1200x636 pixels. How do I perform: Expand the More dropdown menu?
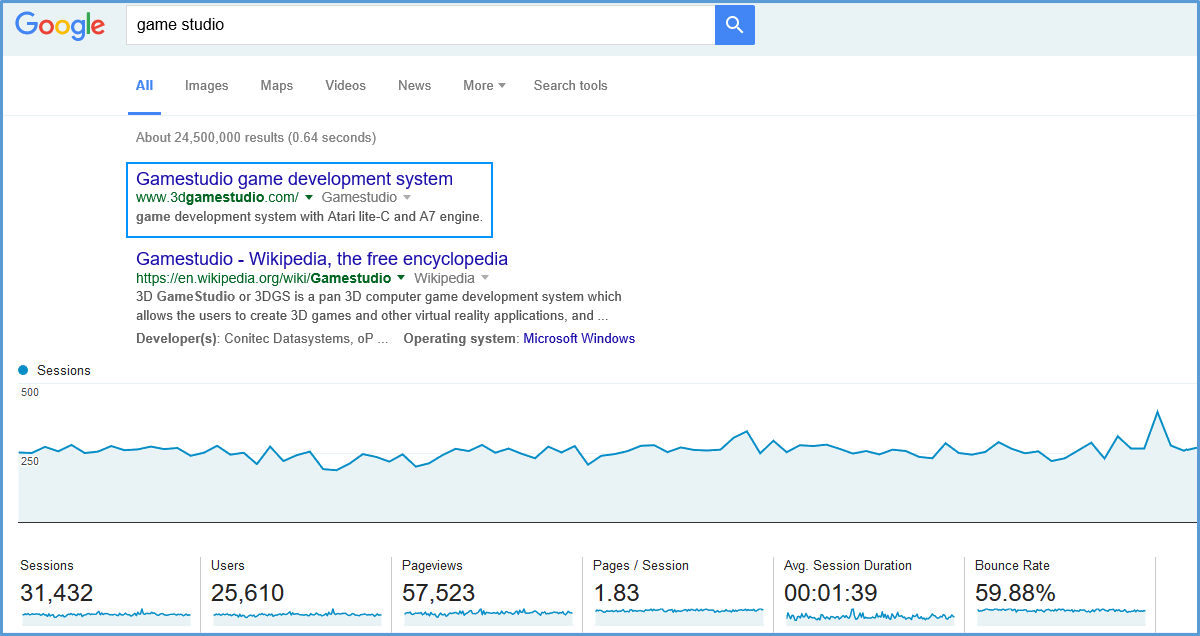point(484,86)
